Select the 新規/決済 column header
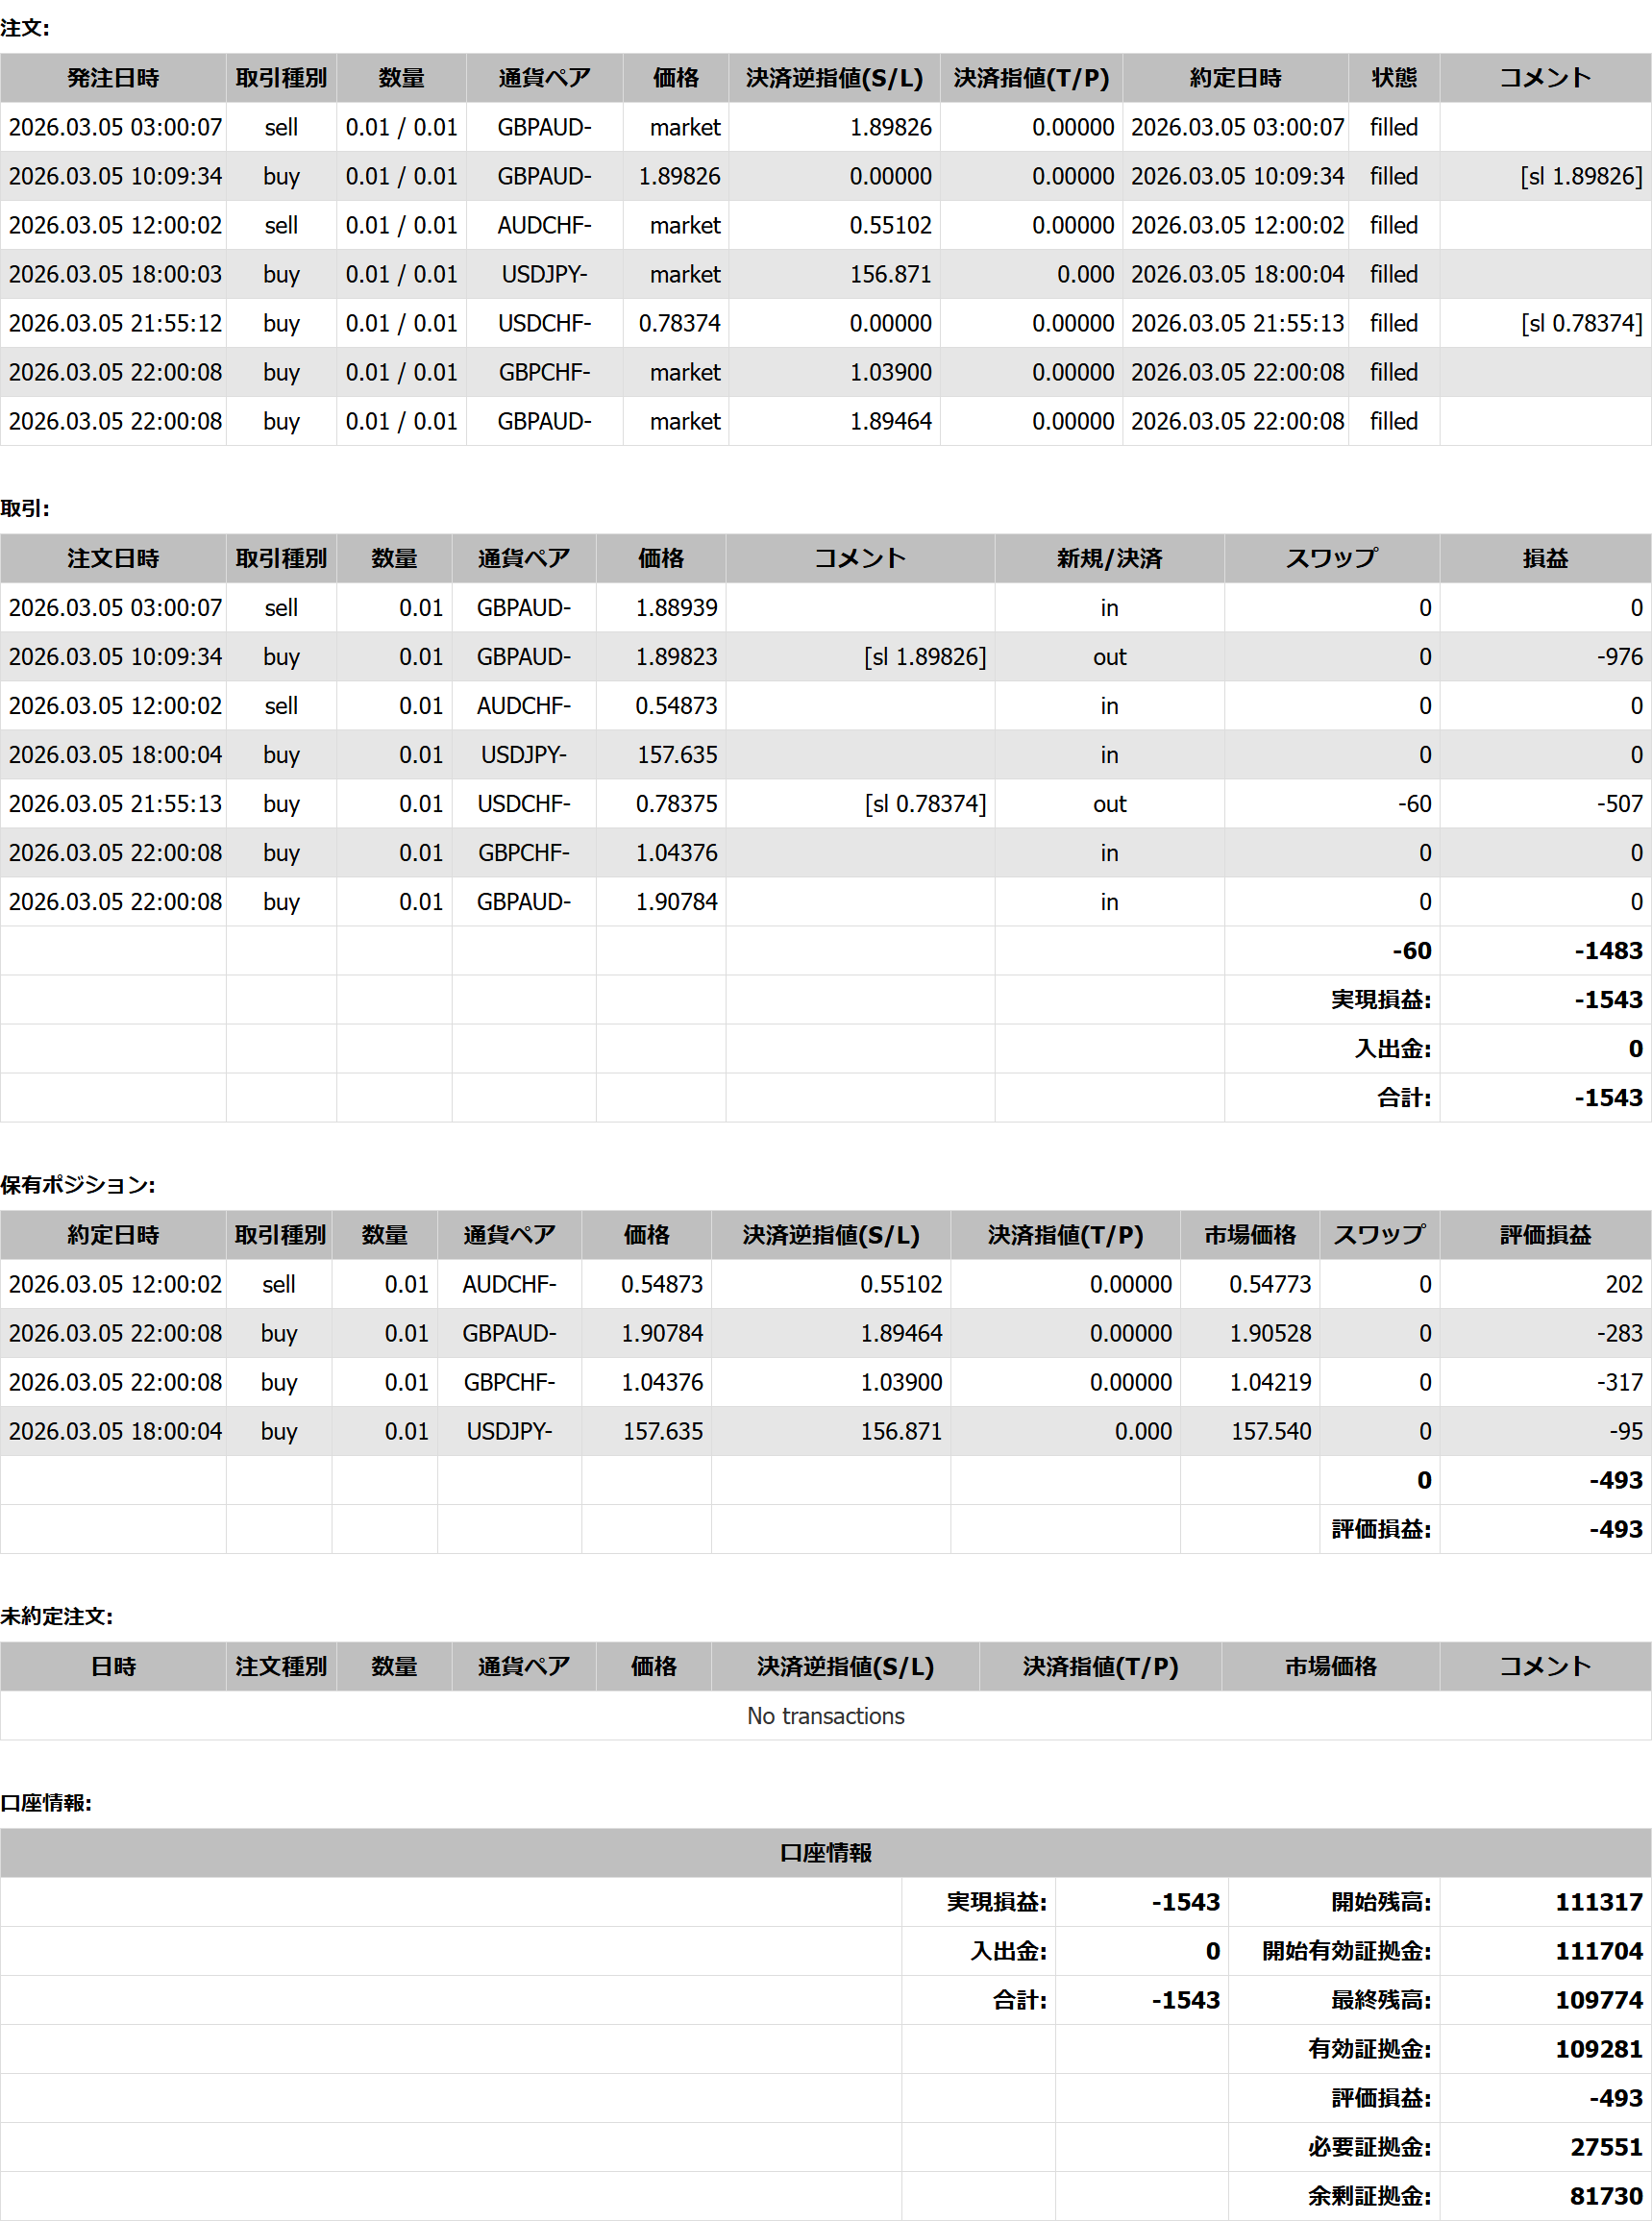 tap(1108, 558)
